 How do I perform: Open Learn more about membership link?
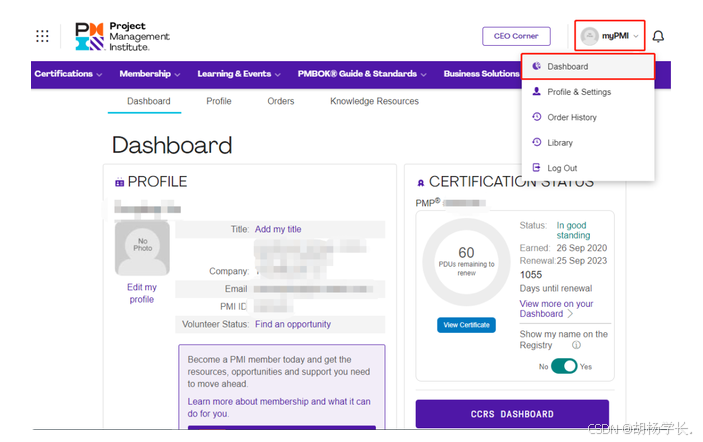(x=279, y=407)
